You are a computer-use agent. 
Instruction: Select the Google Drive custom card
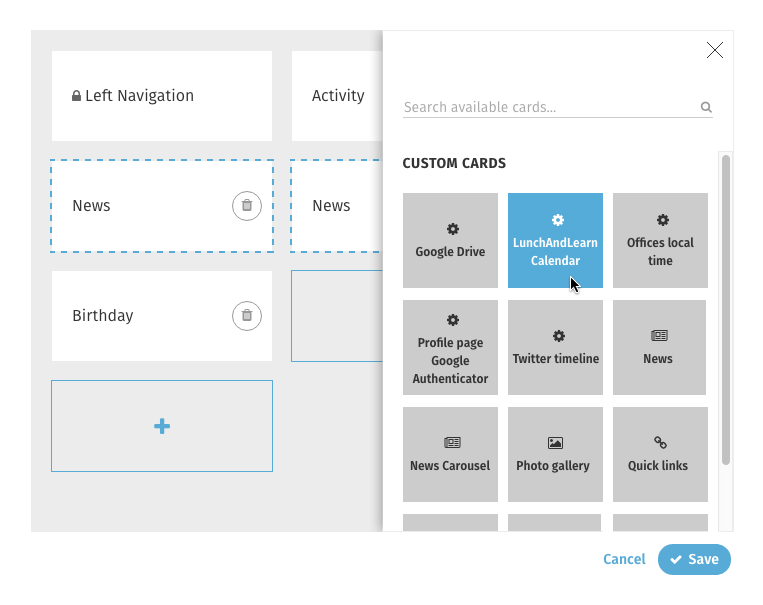450,240
